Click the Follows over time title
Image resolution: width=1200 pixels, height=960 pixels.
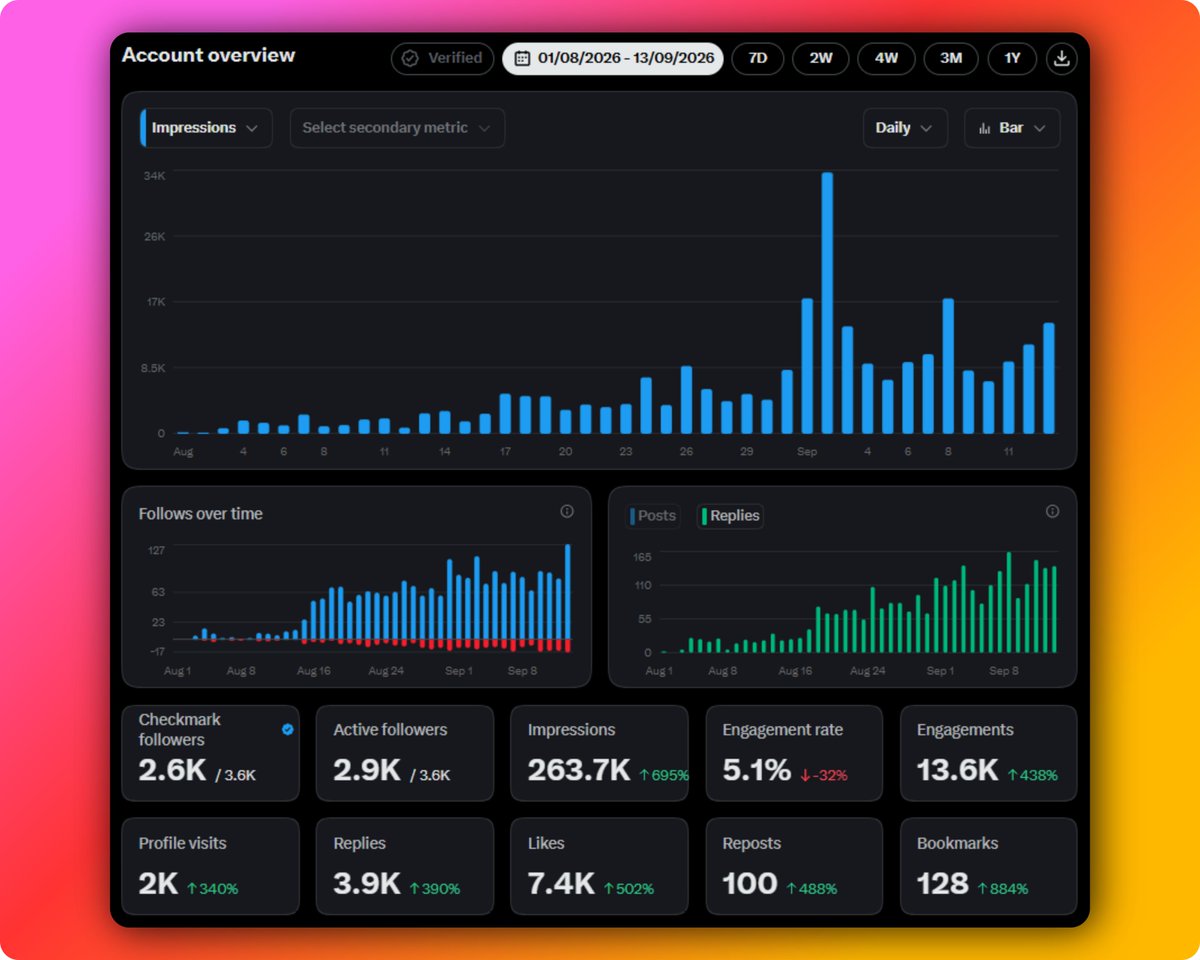[201, 514]
